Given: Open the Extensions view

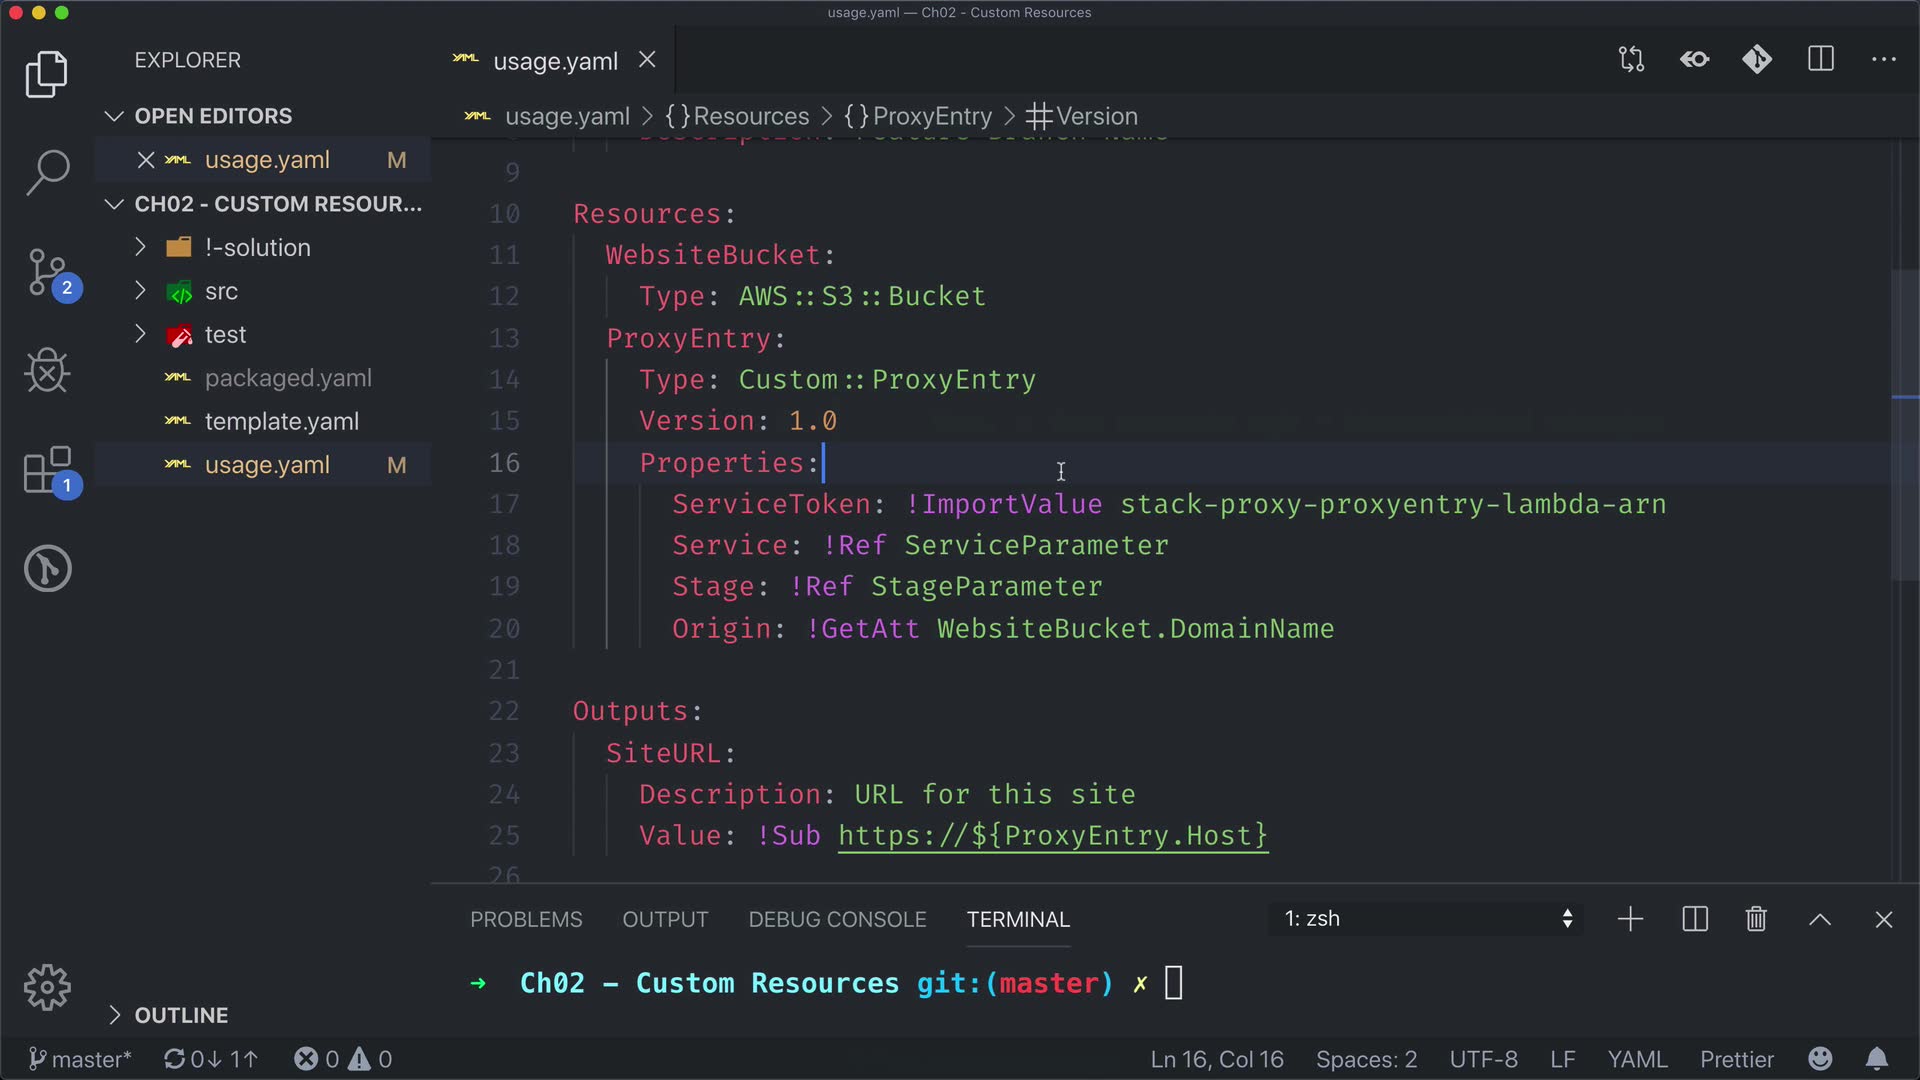Looking at the screenshot, I should tap(47, 470).
